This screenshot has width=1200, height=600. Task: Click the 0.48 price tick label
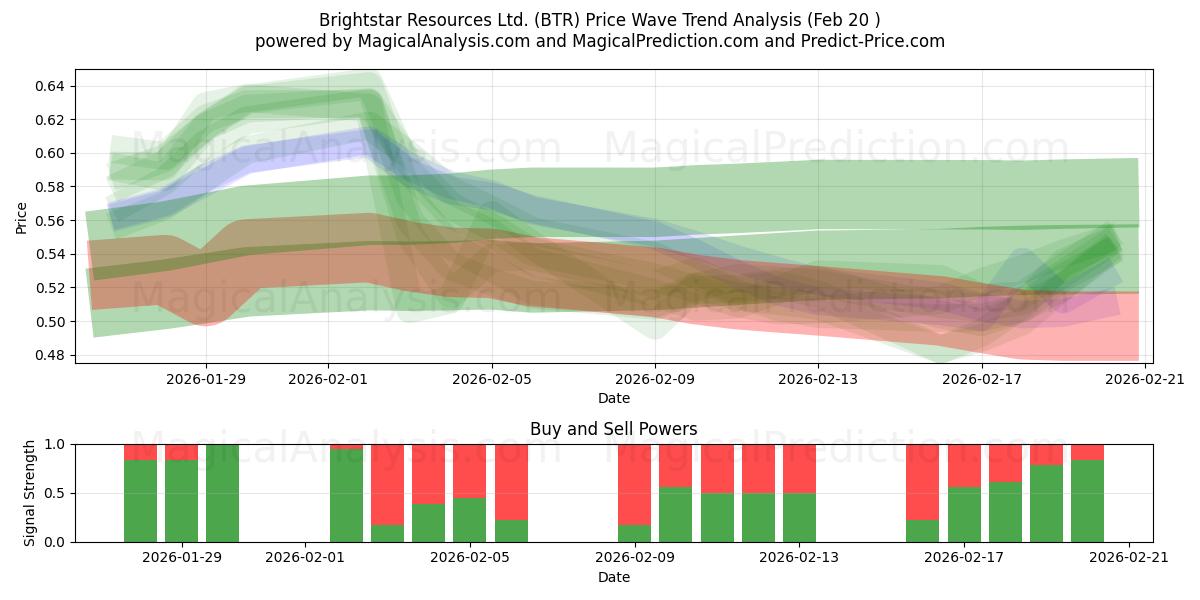point(50,355)
